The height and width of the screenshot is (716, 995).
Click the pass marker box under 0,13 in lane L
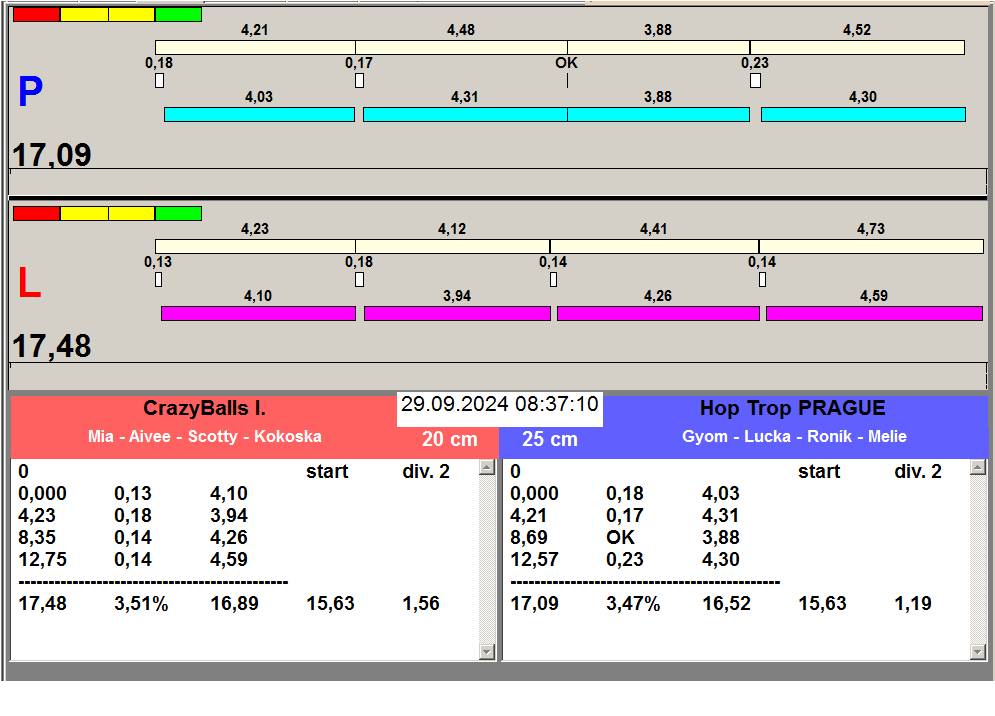click(158, 280)
